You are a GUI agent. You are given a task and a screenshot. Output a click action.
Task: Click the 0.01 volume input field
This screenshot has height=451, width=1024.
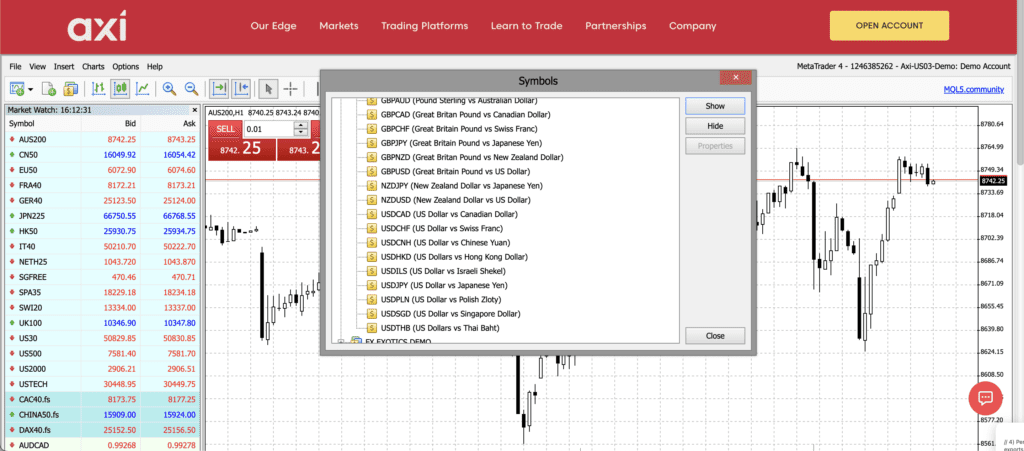point(268,129)
